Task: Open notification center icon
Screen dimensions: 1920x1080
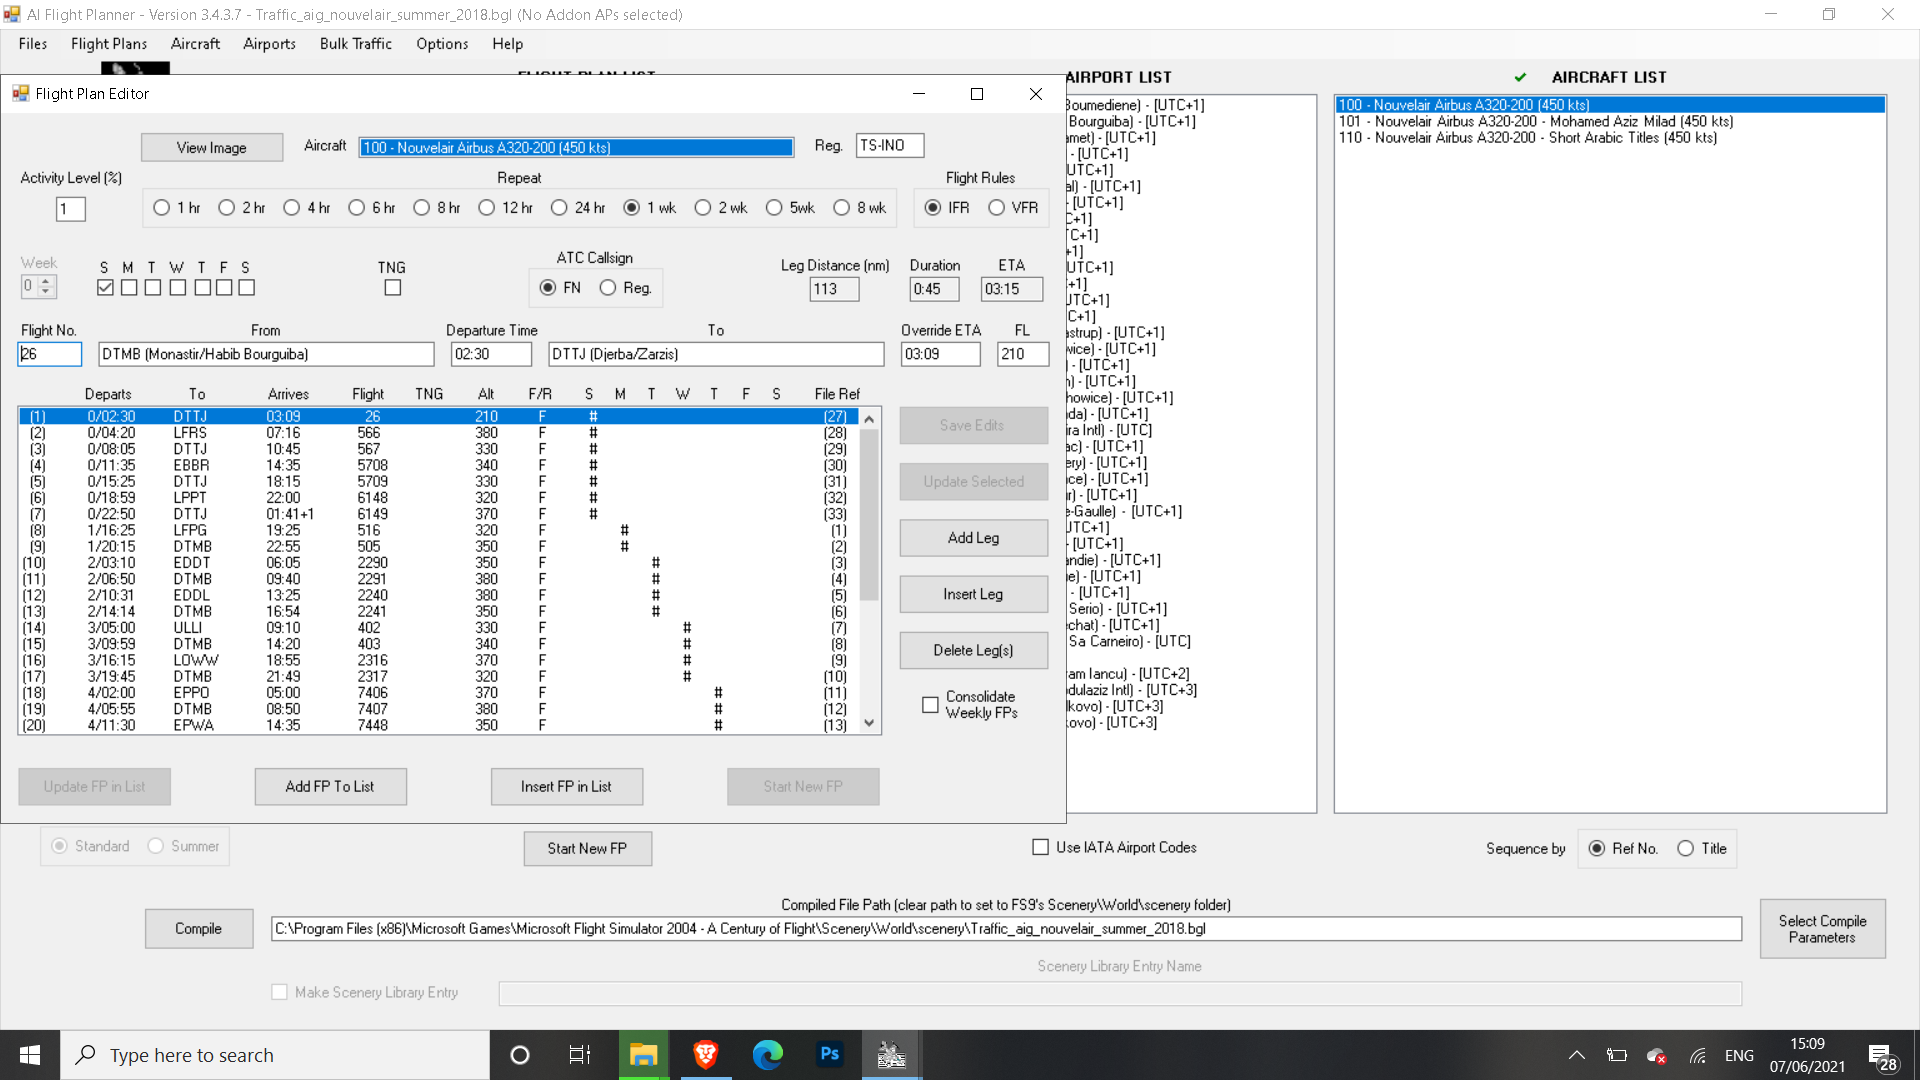Action: pyautogui.click(x=1880, y=1055)
